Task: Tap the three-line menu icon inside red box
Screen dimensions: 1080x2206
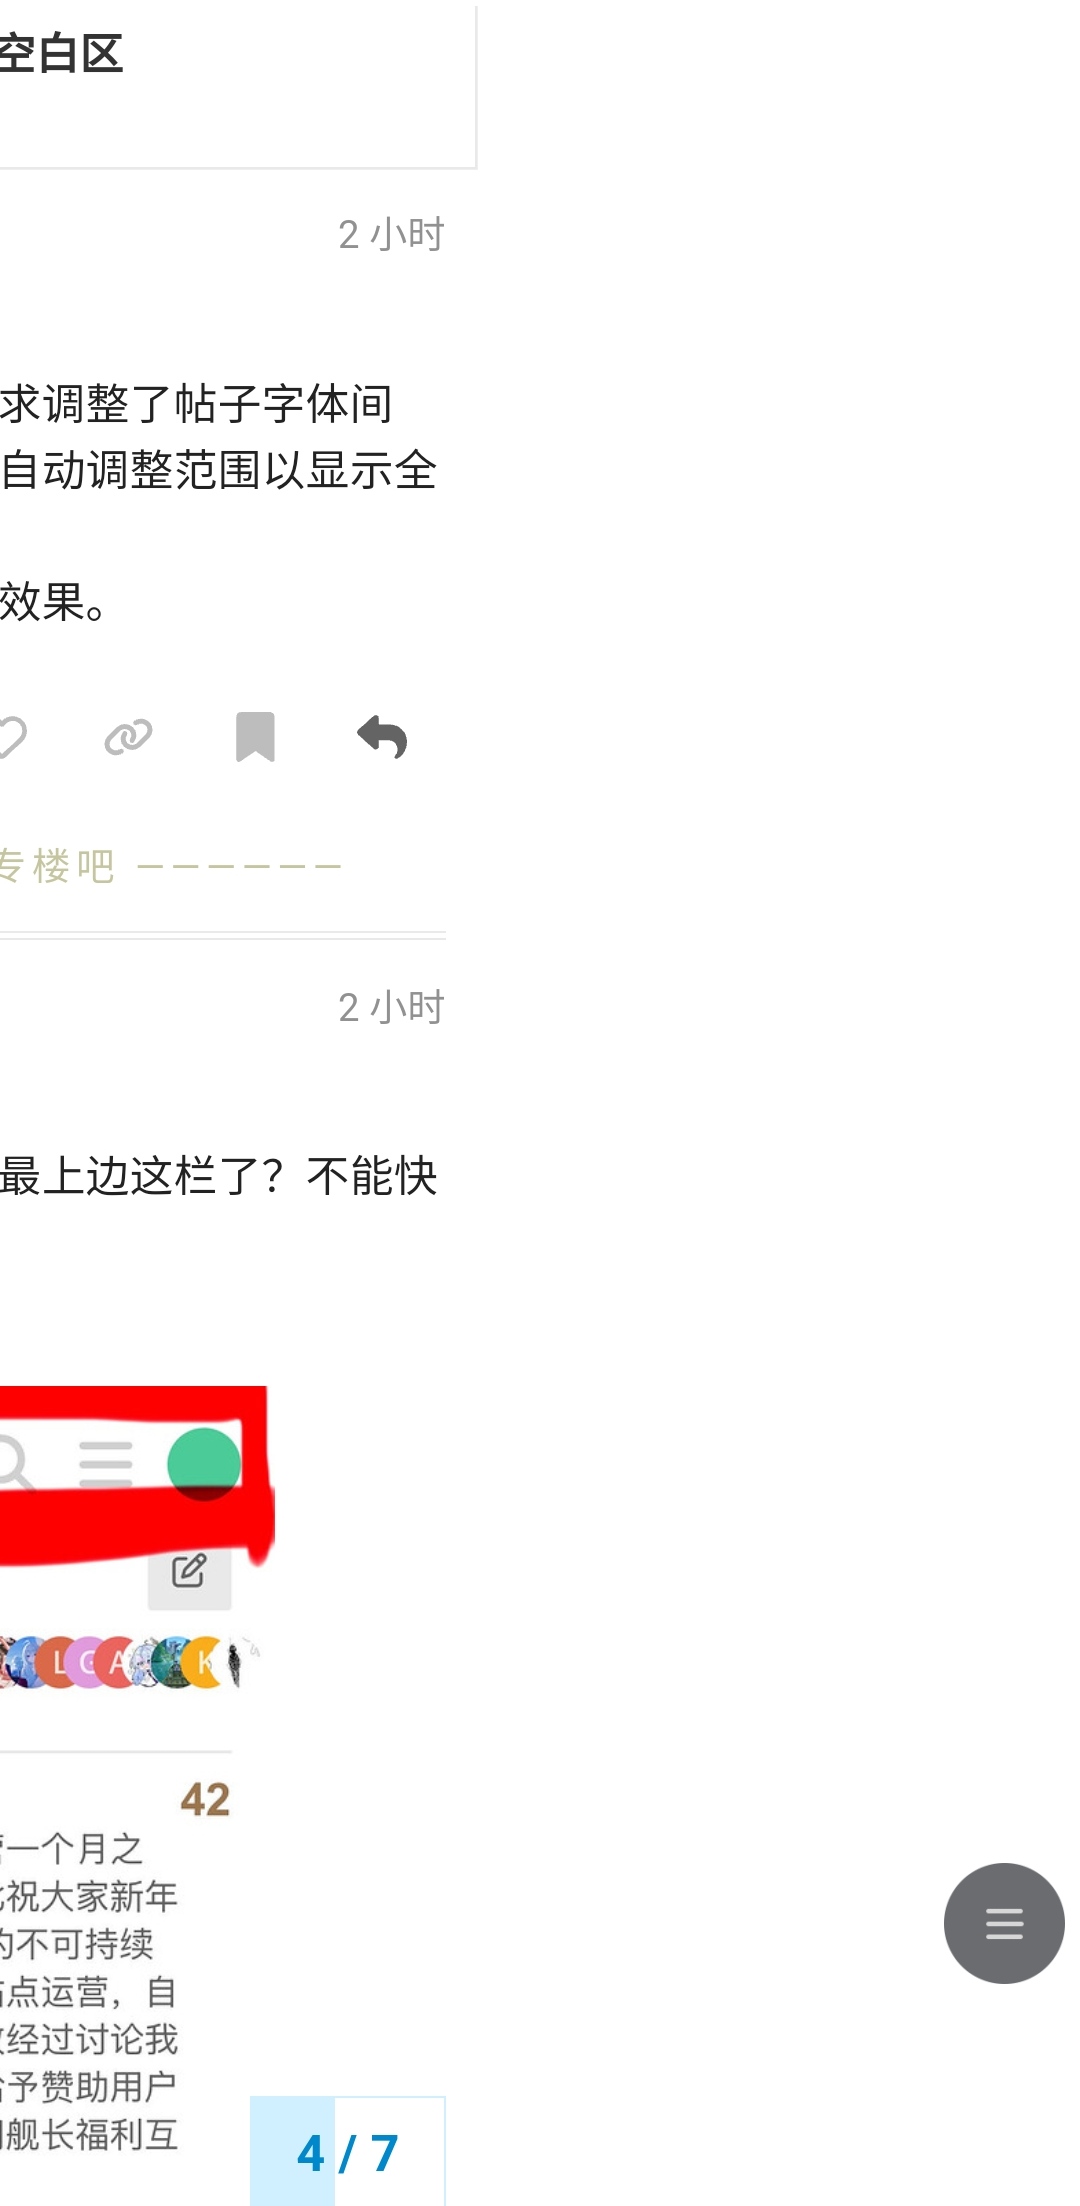Action: pos(106,1464)
